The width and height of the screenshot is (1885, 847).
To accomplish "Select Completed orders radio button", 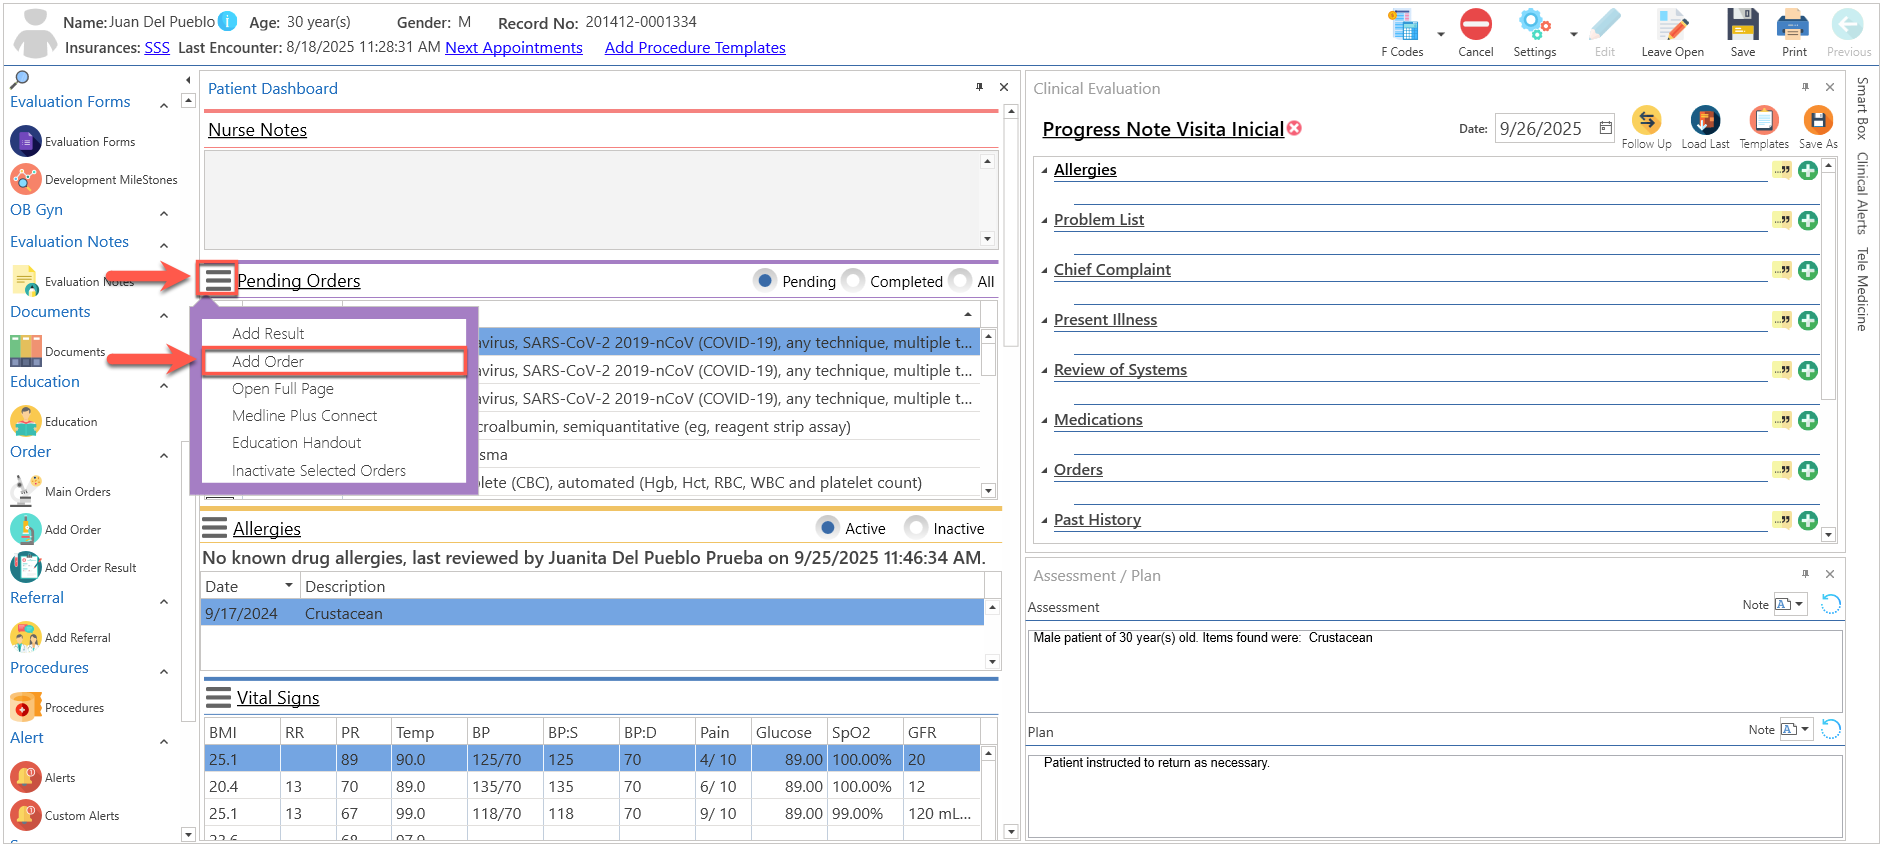I will coord(853,281).
